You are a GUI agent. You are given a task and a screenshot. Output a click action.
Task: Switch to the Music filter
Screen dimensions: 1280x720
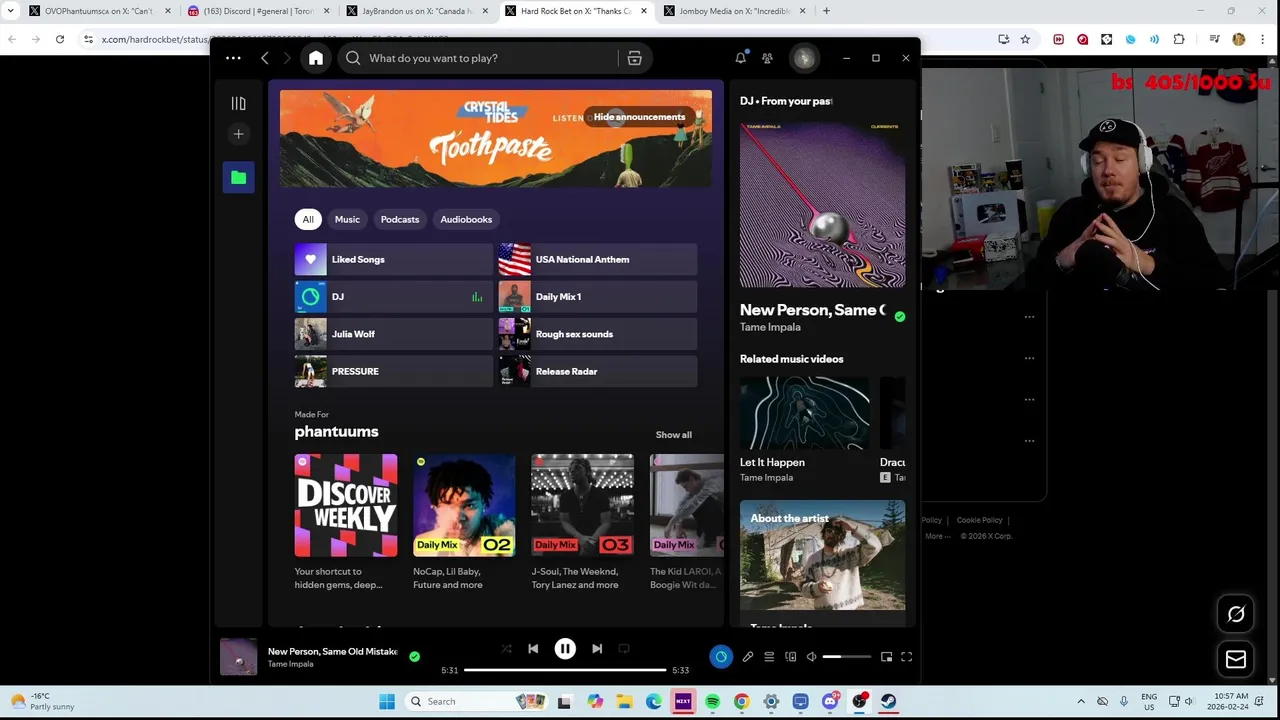[x=347, y=219]
